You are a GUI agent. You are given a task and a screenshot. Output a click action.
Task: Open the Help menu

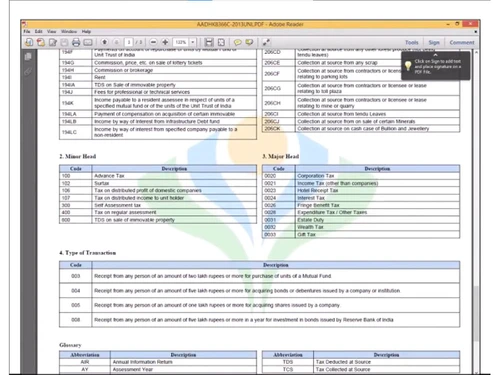[x=86, y=32]
